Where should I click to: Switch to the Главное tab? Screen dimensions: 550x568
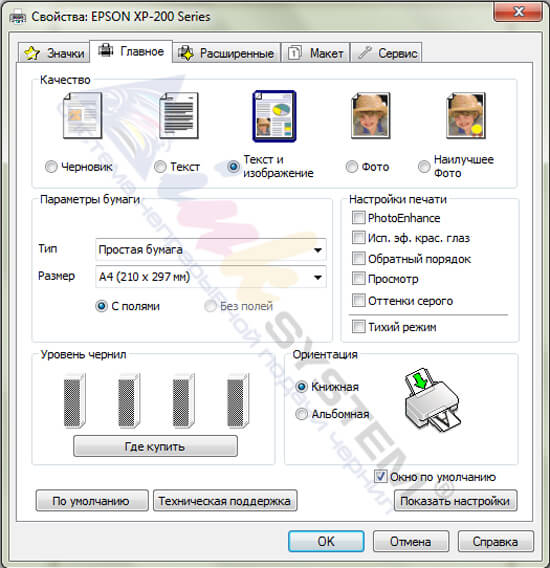[x=131, y=51]
